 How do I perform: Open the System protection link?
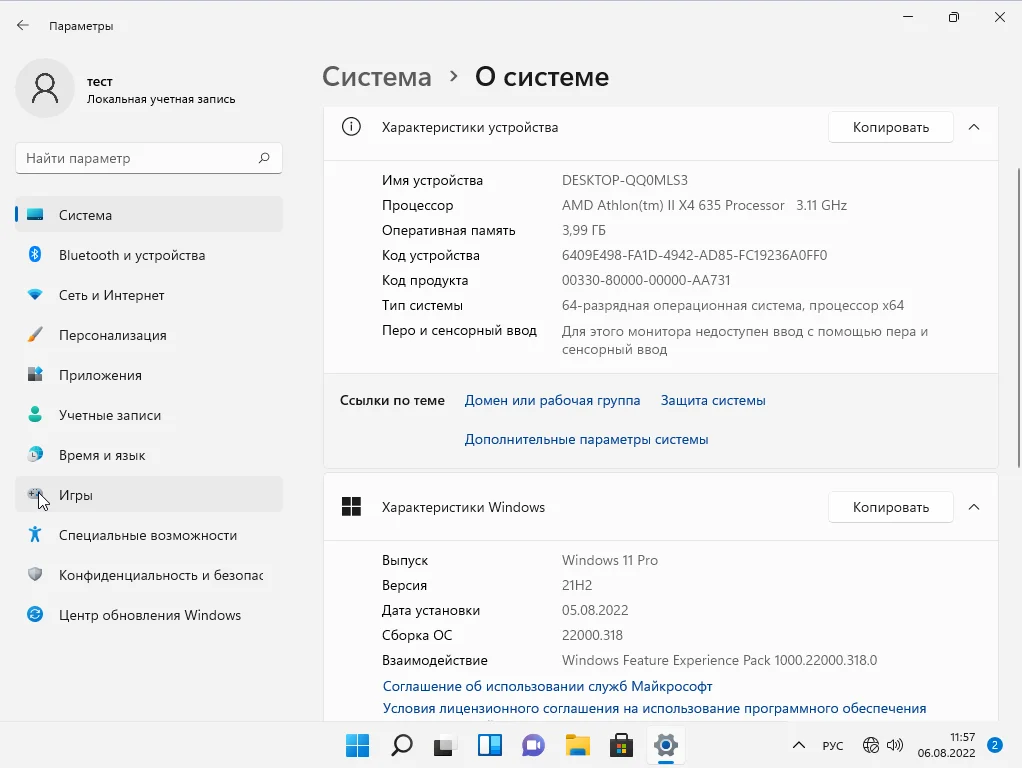[713, 400]
